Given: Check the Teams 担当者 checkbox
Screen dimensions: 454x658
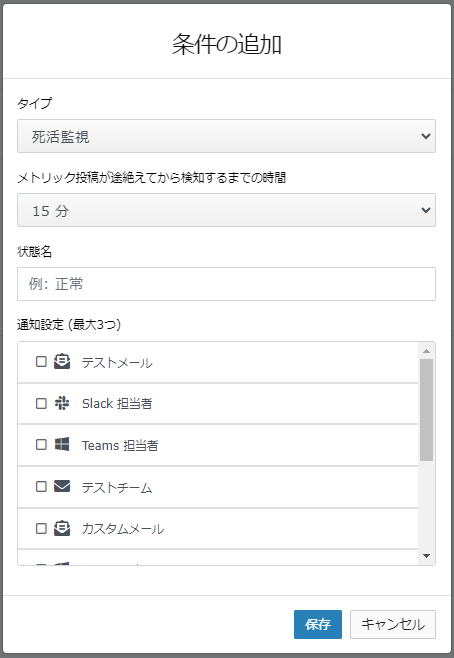Looking at the screenshot, I should point(41,444).
